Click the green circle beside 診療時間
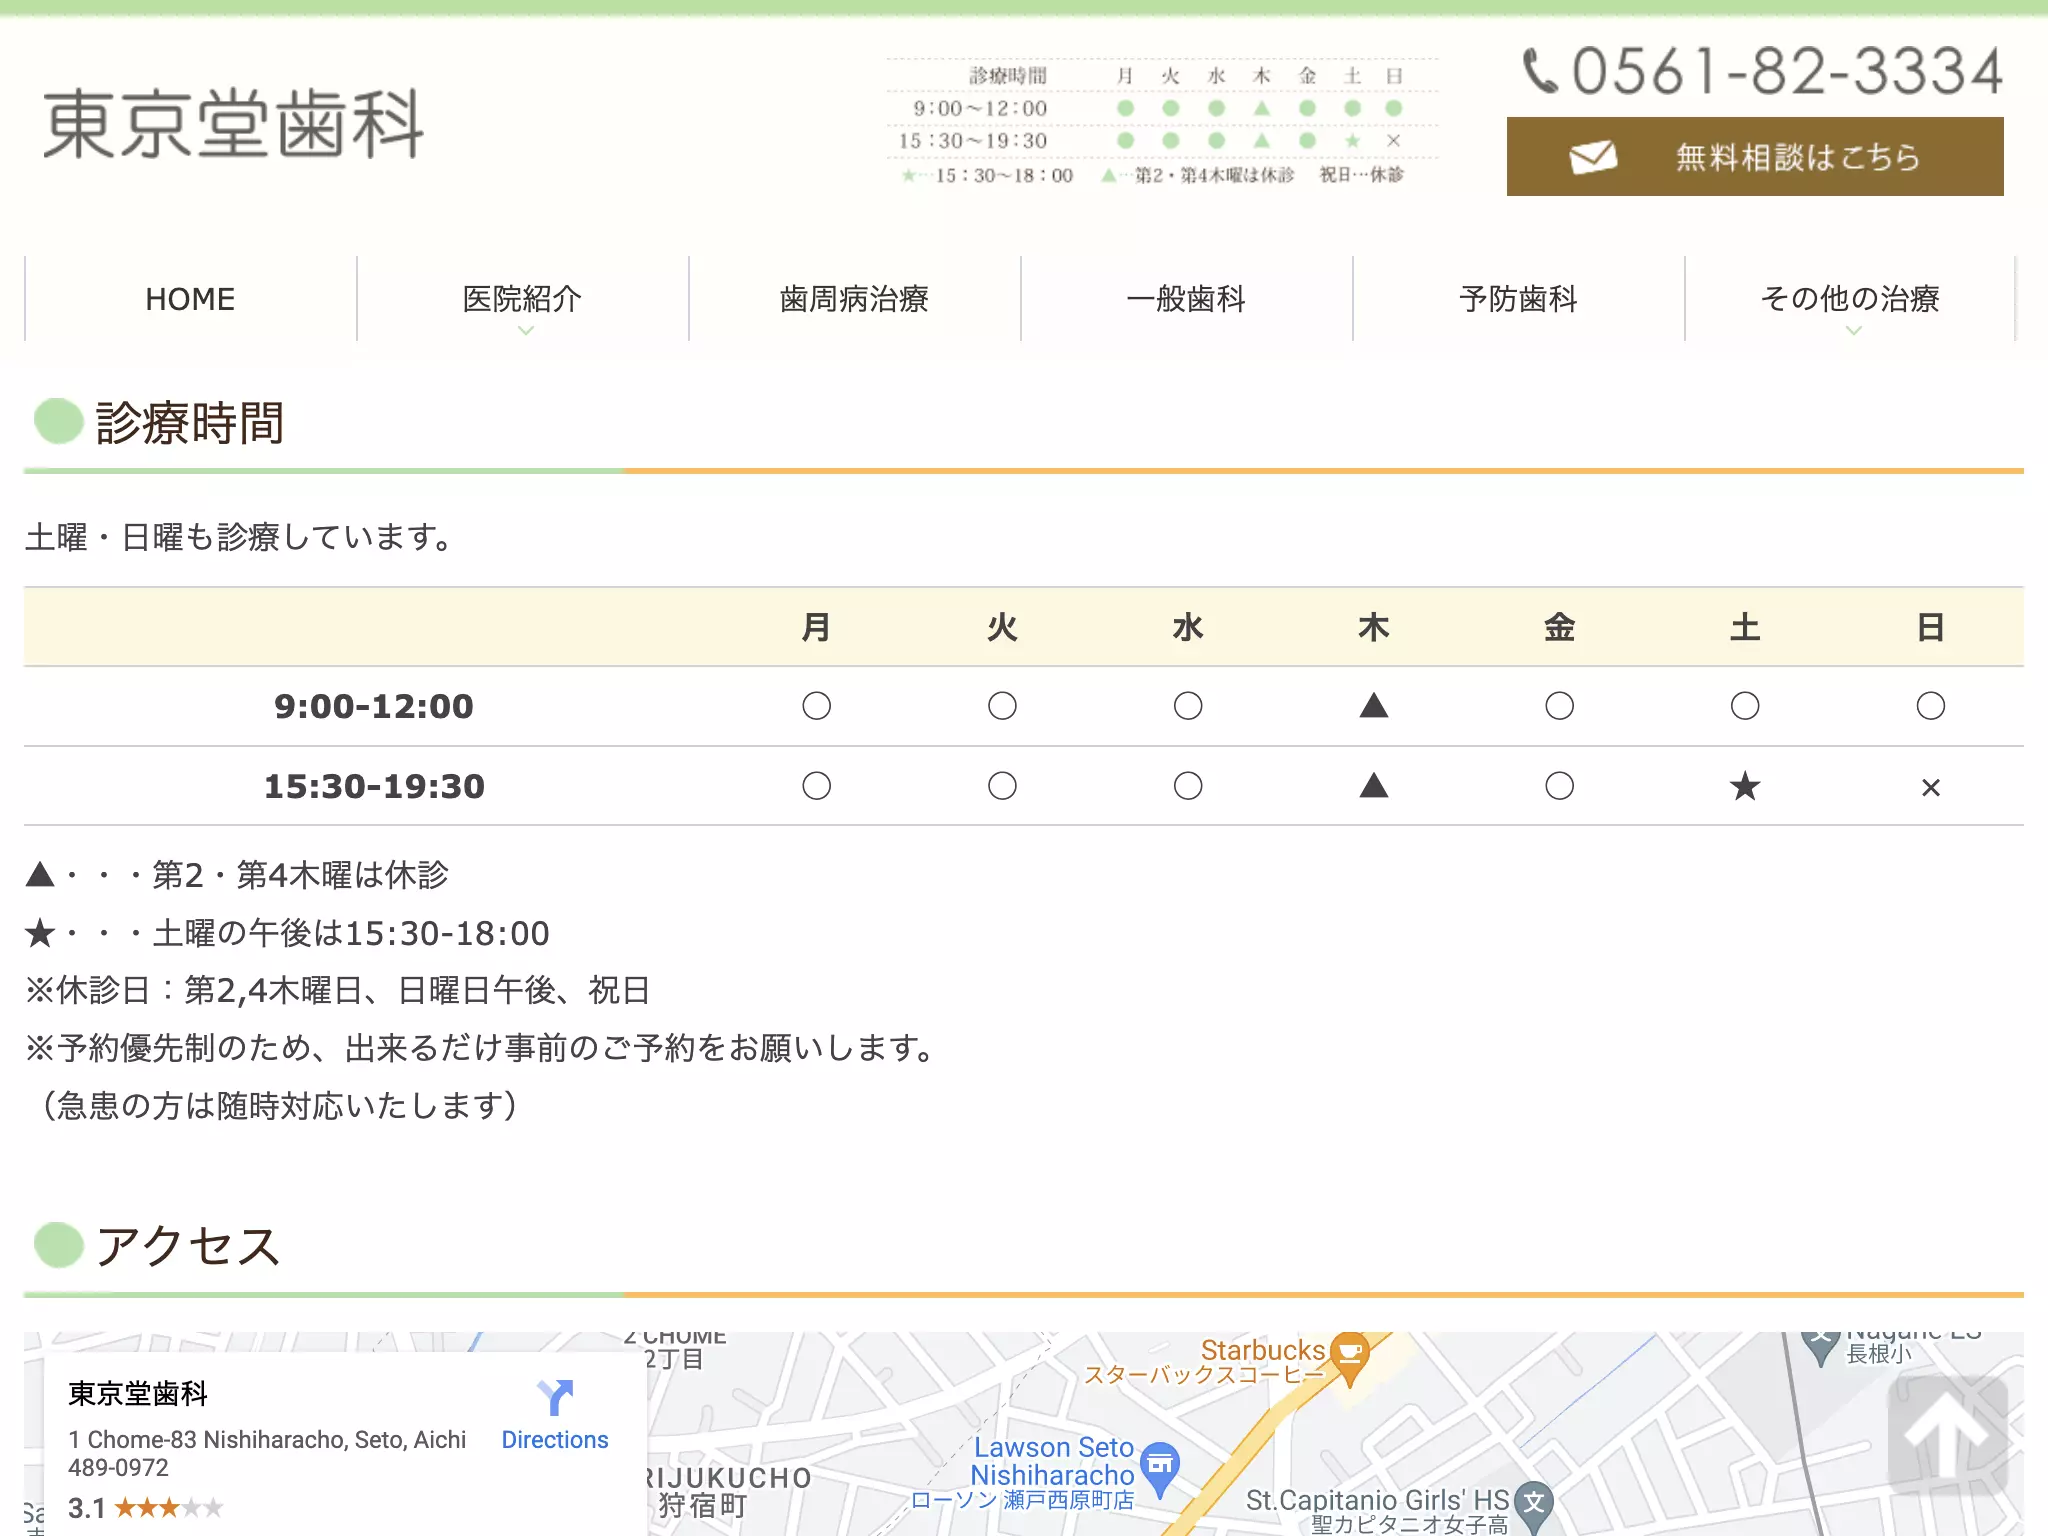This screenshot has height=1536, width=2048. 58,421
